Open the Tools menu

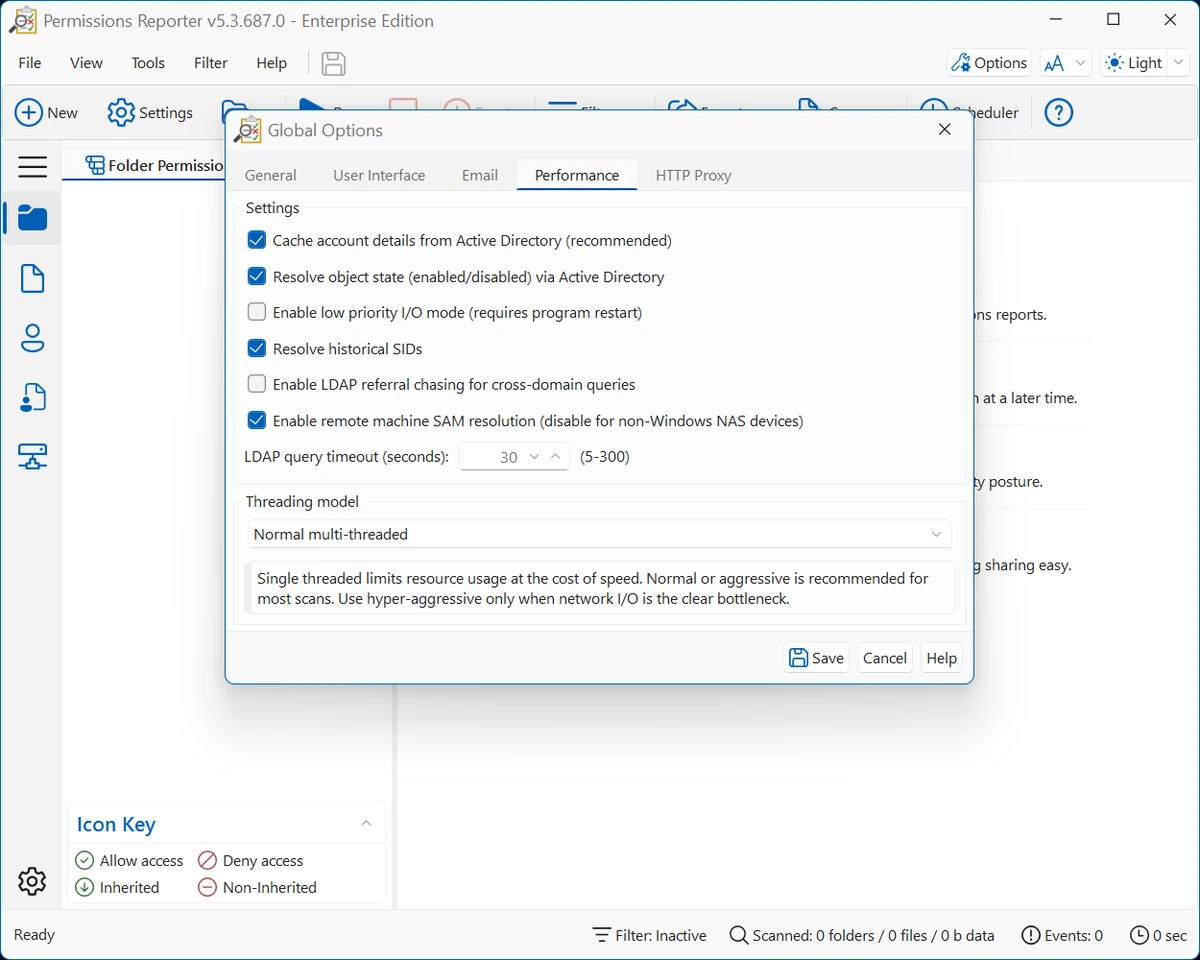click(148, 63)
